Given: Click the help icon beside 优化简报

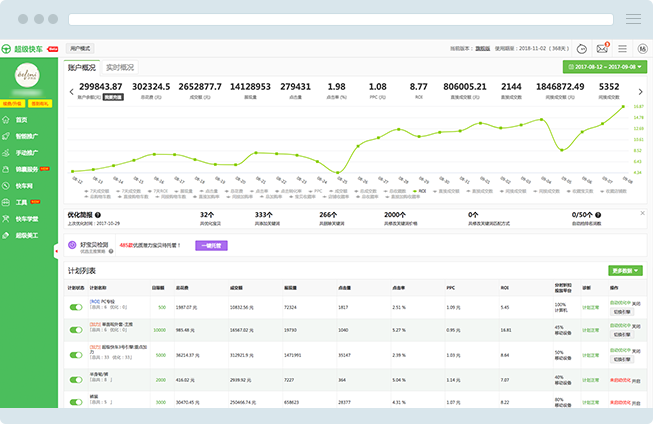Looking at the screenshot, I should click(x=98, y=214).
